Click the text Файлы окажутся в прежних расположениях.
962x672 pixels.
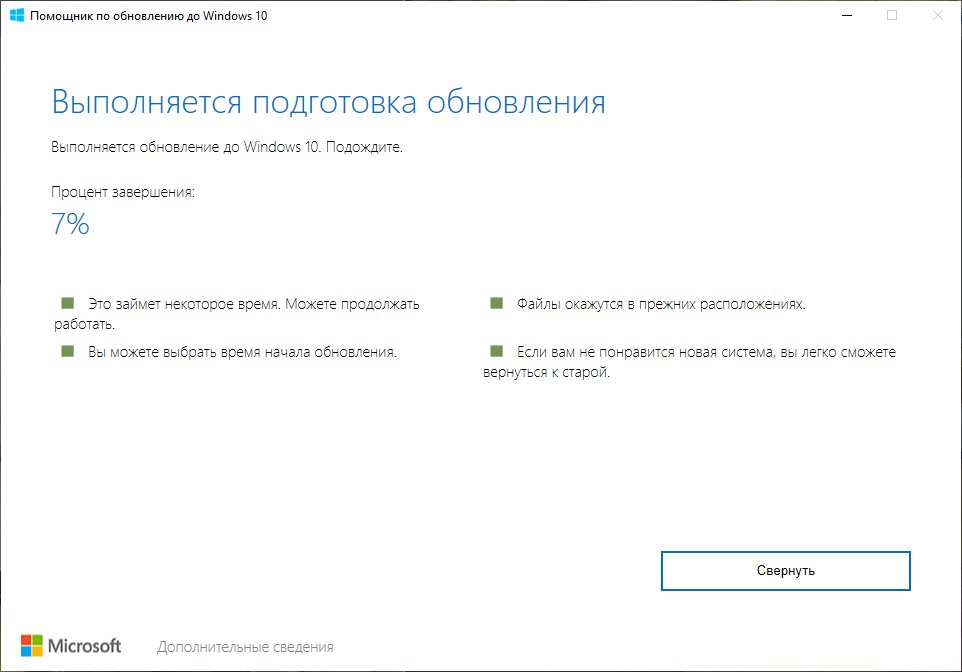tap(661, 304)
